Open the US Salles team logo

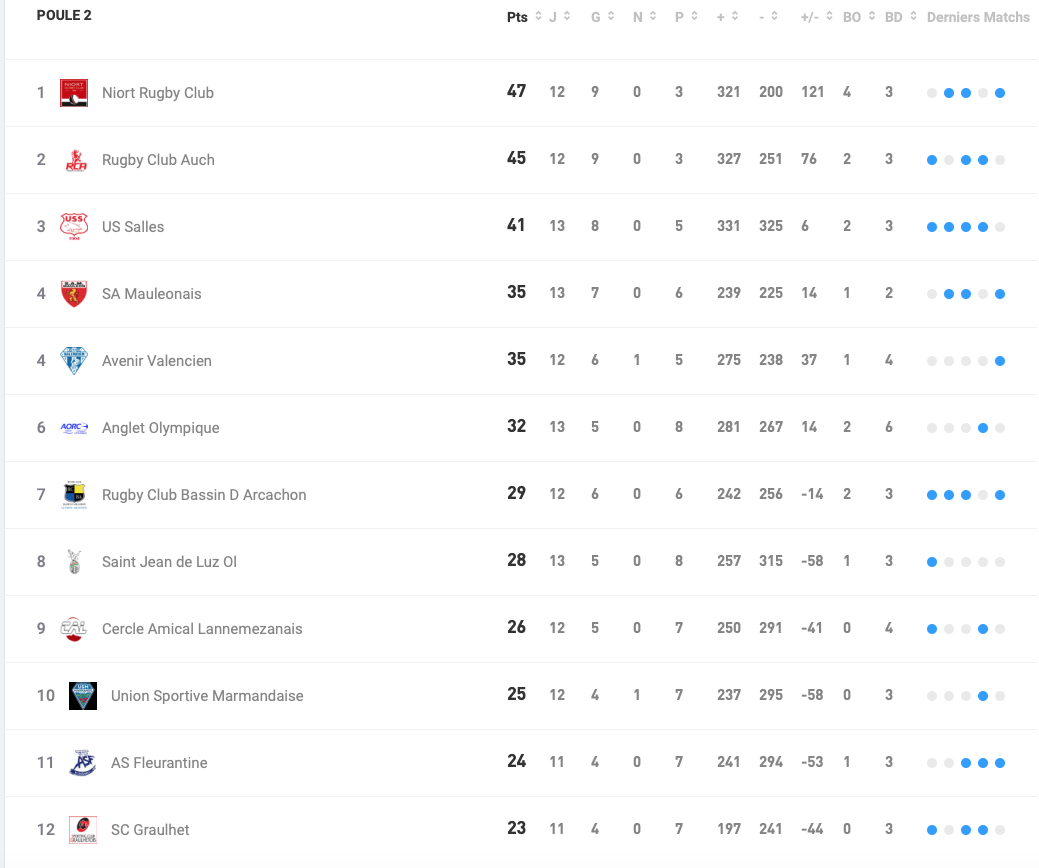point(74,227)
